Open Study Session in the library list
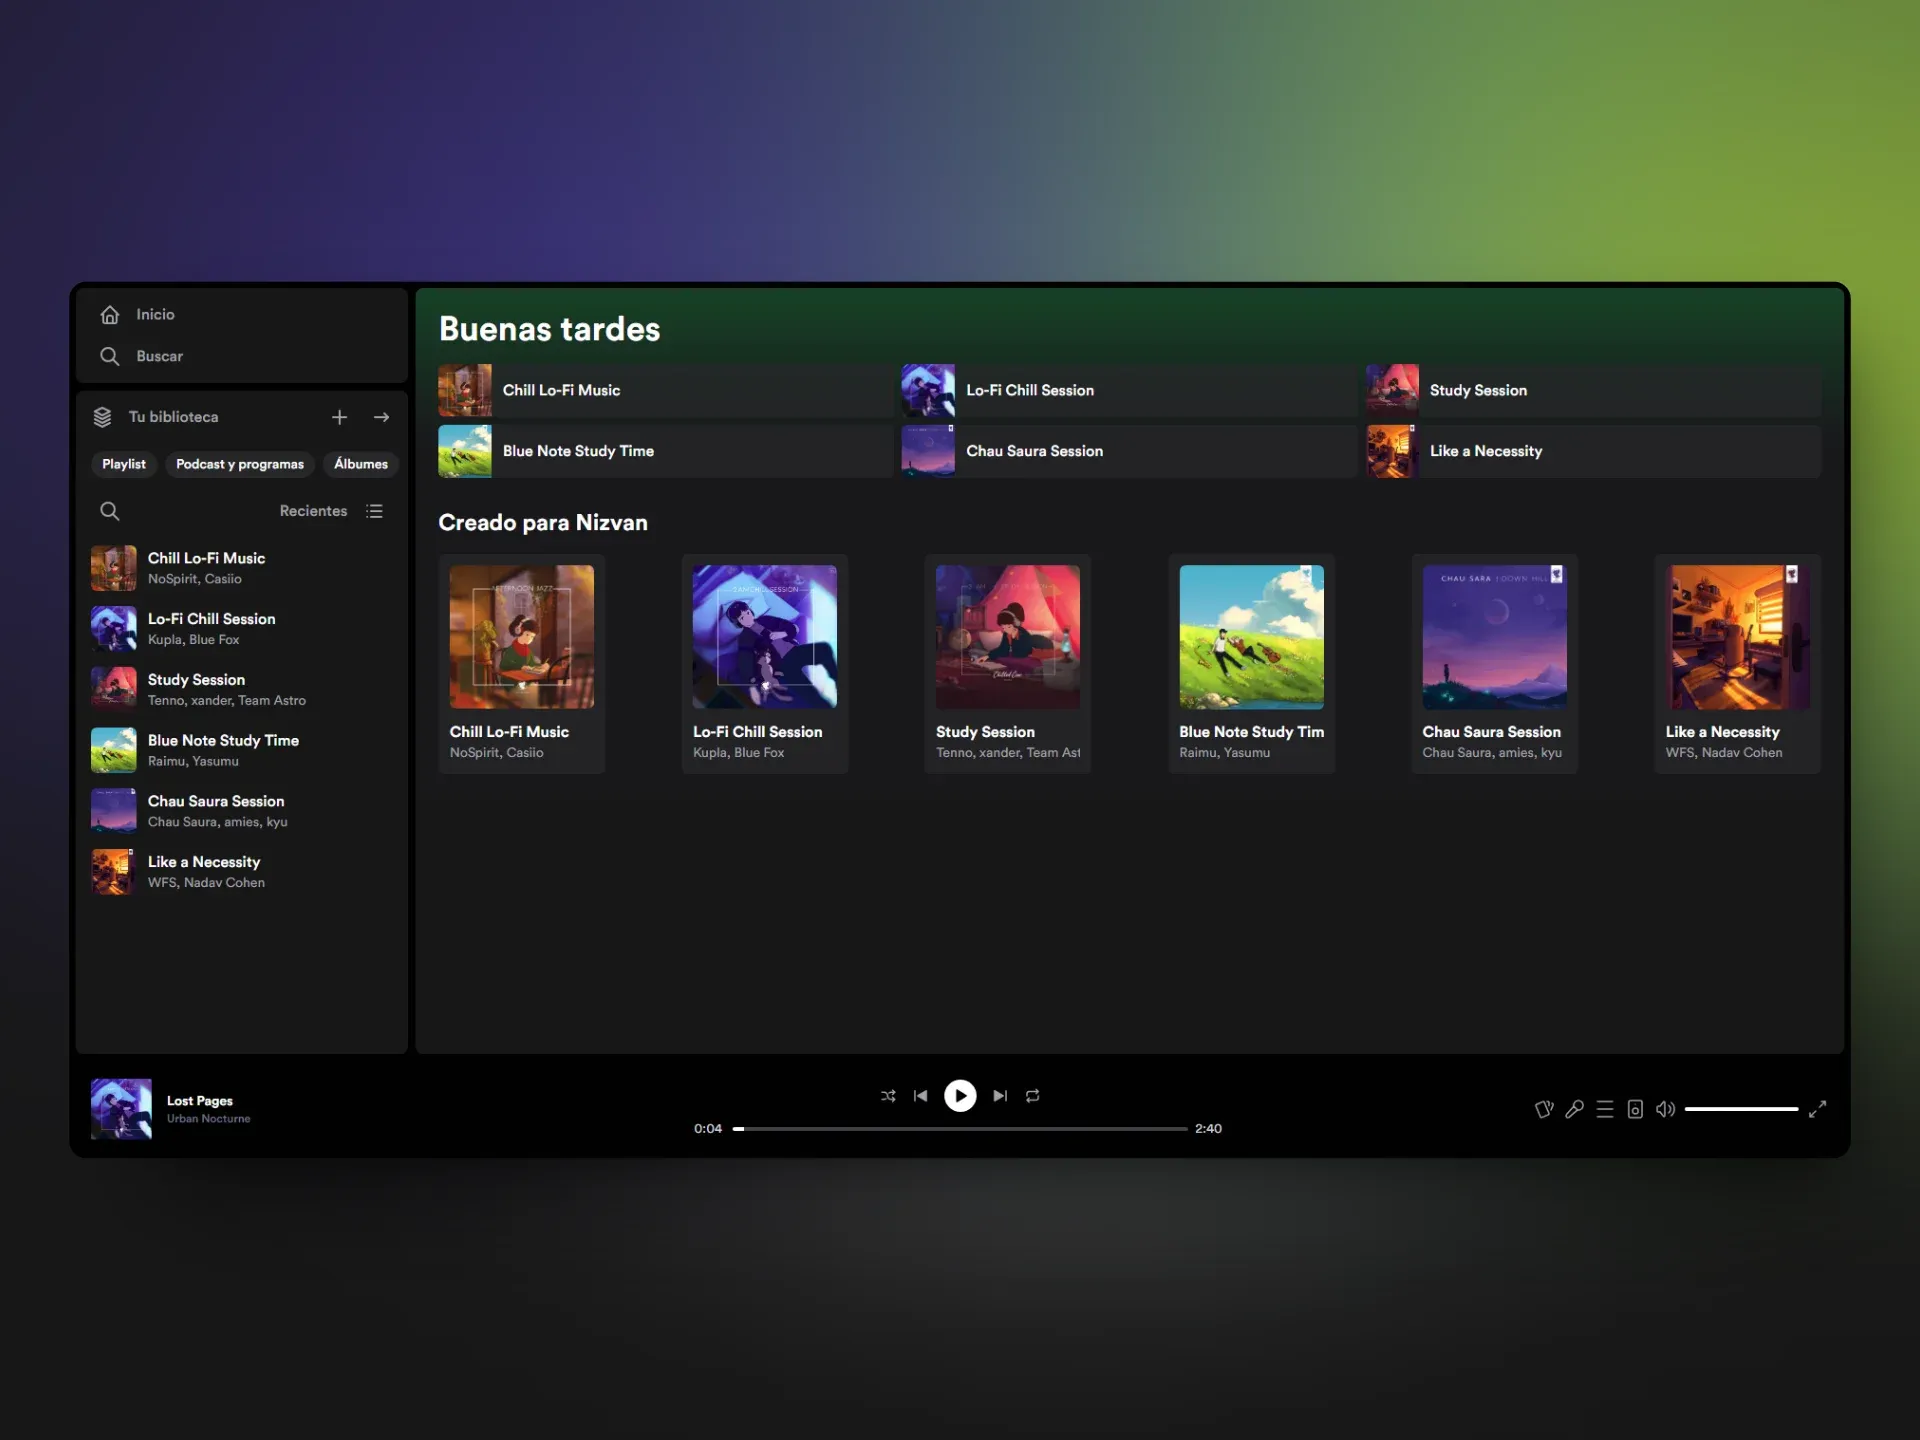 coord(242,689)
